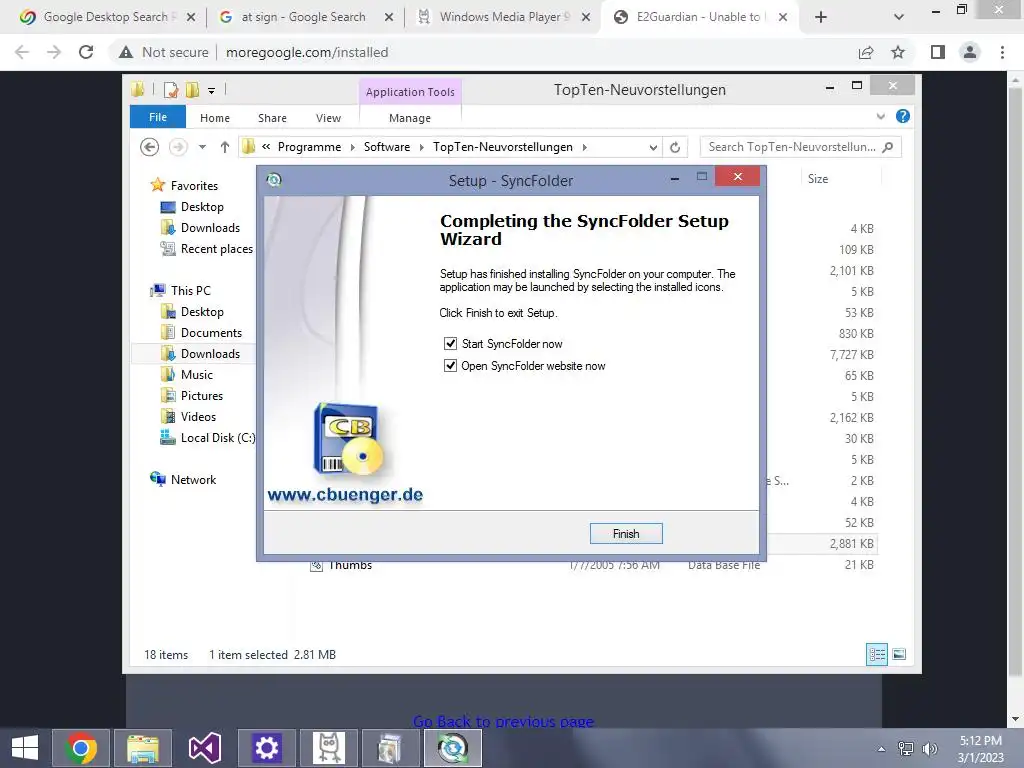Viewport: 1024px width, 768px height.
Task: Expand breadcrumb arrow after TopTen-Neuvorstellungen
Action: click(584, 147)
